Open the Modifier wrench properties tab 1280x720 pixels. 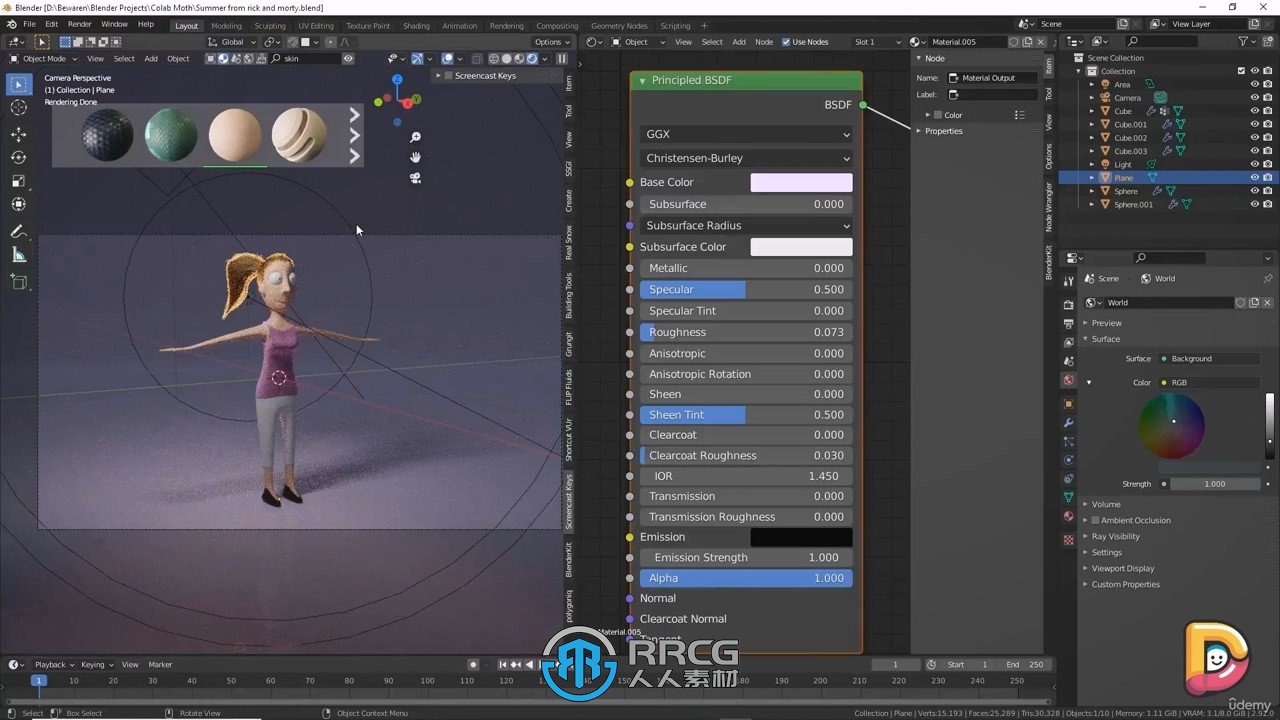[x=1069, y=423]
